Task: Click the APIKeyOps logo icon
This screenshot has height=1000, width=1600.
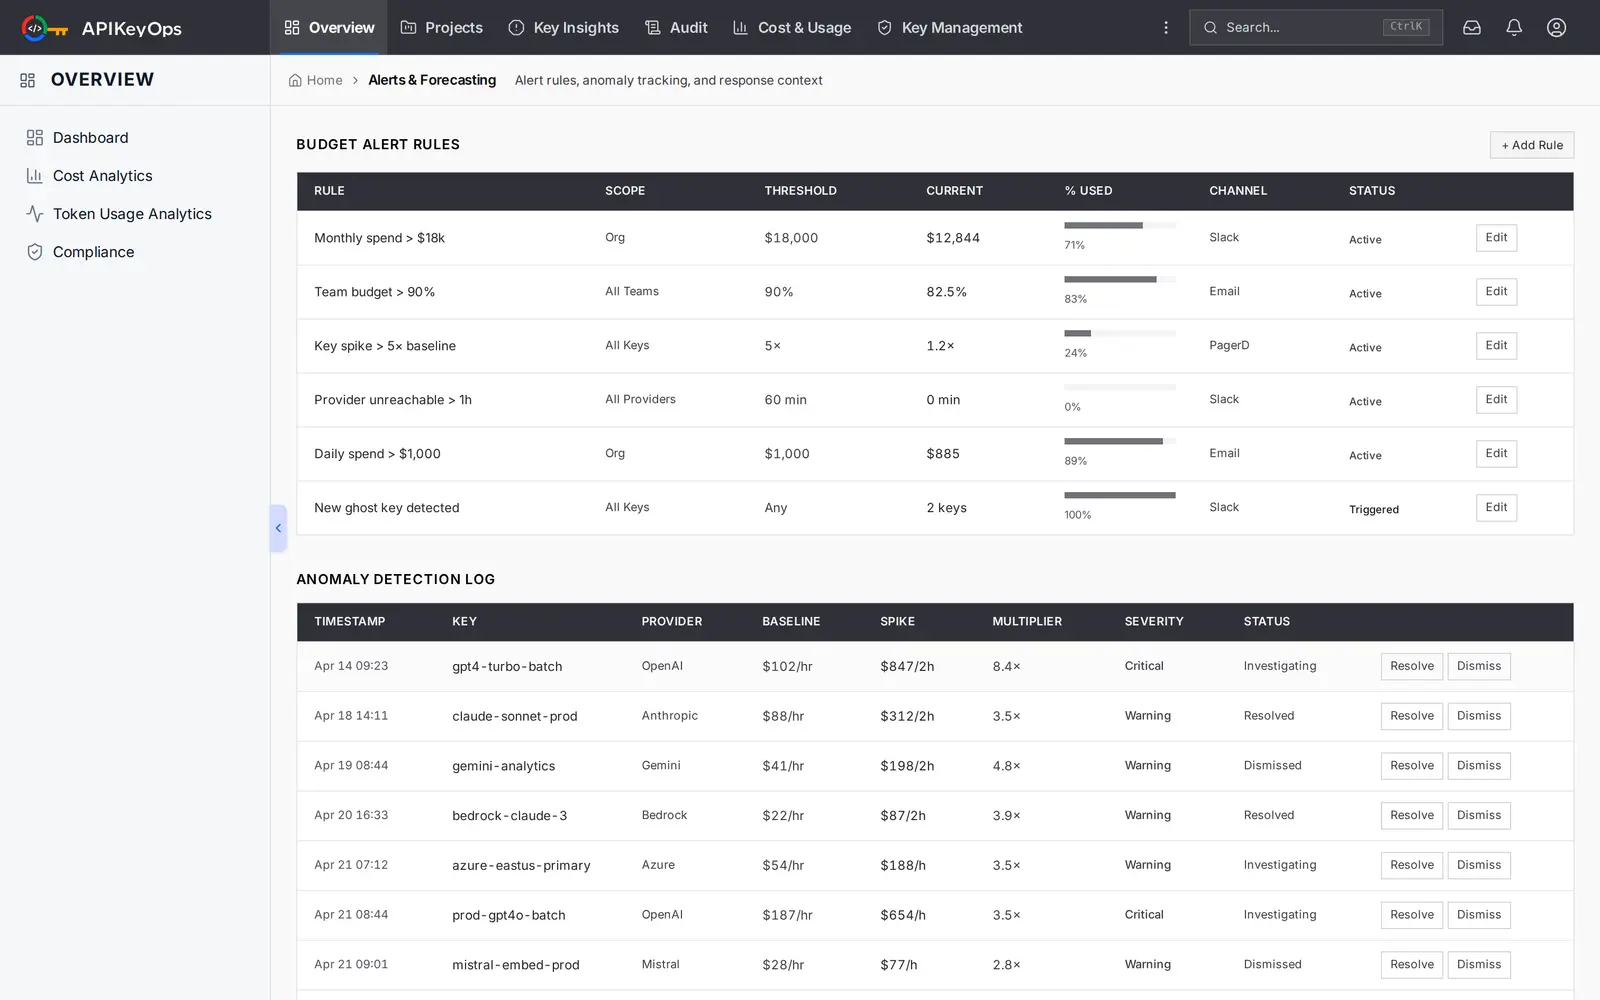Action: click(45, 28)
